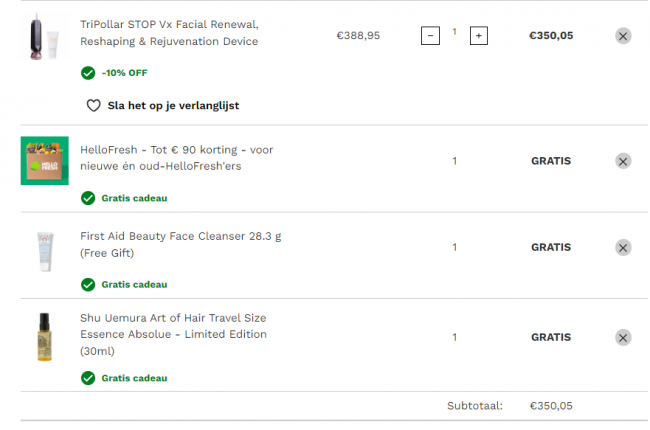Image resolution: width=650 pixels, height=430 pixels.
Task: Open the First Aid Beauty cleanser thumbnail
Action: pos(44,250)
